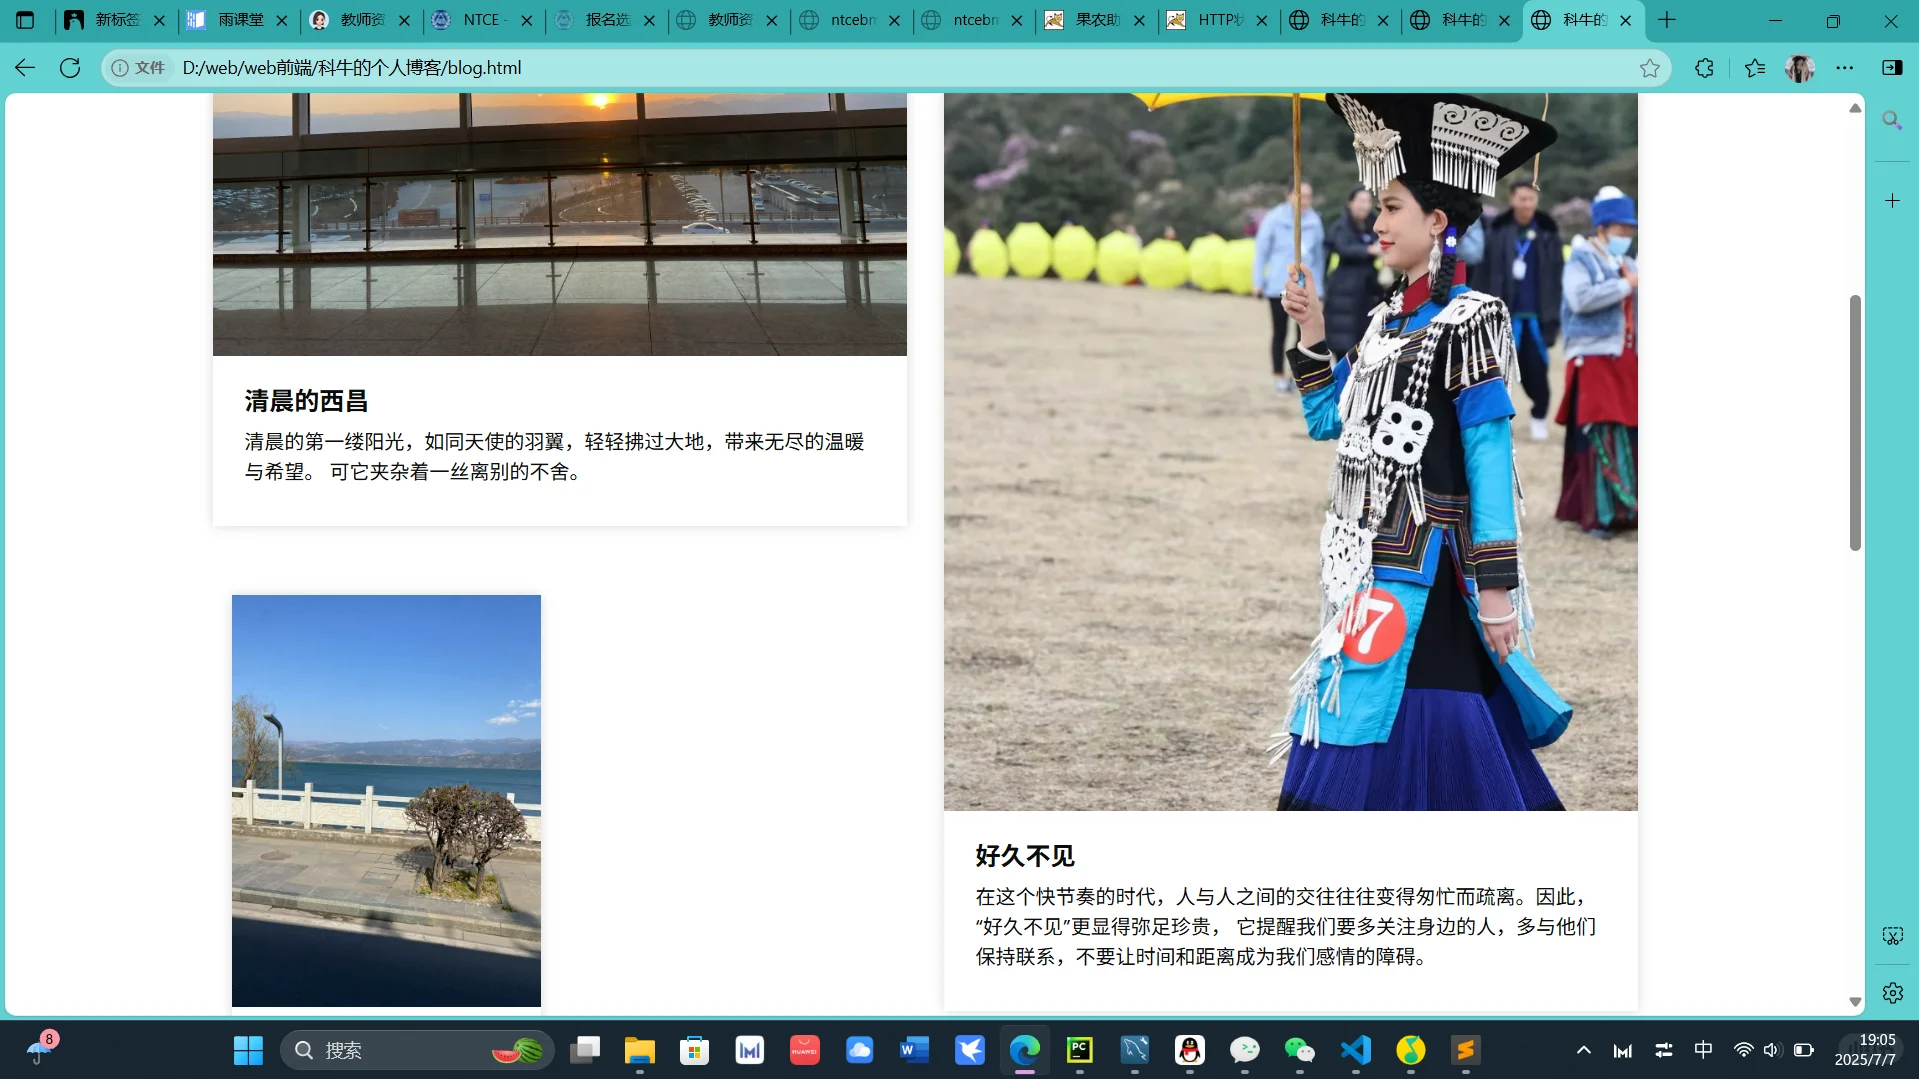The height and width of the screenshot is (1079, 1919).
Task: Open the weather widget with umbrella icon
Action: [x=42, y=1049]
